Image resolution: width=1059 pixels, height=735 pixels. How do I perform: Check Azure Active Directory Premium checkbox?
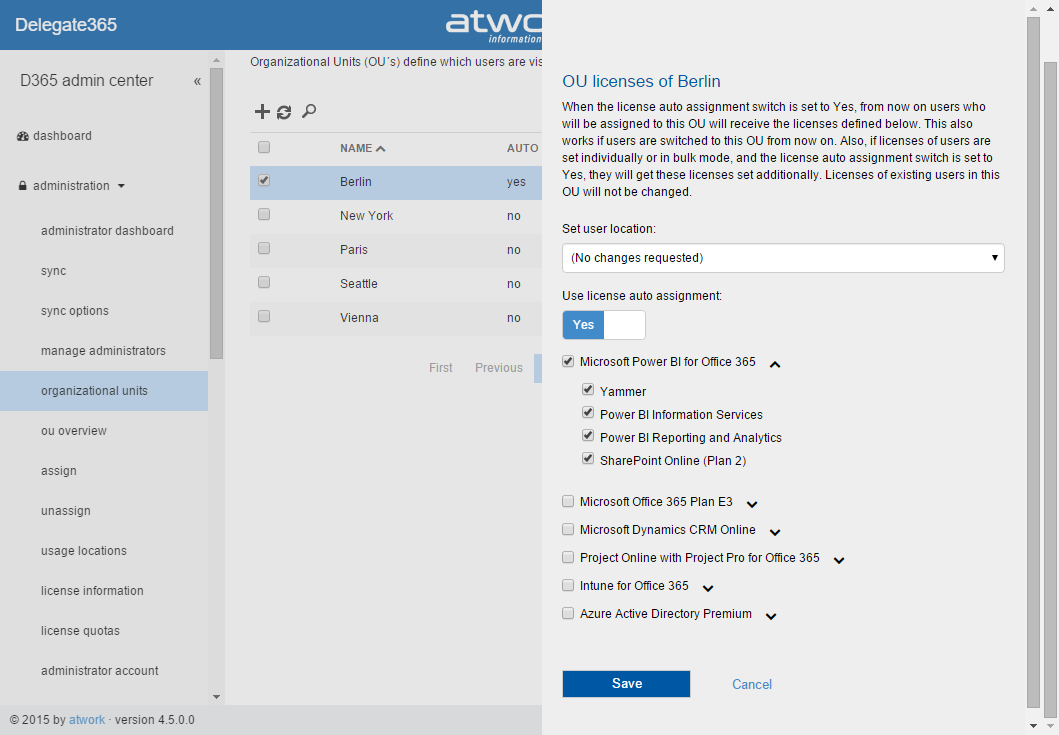pos(568,613)
